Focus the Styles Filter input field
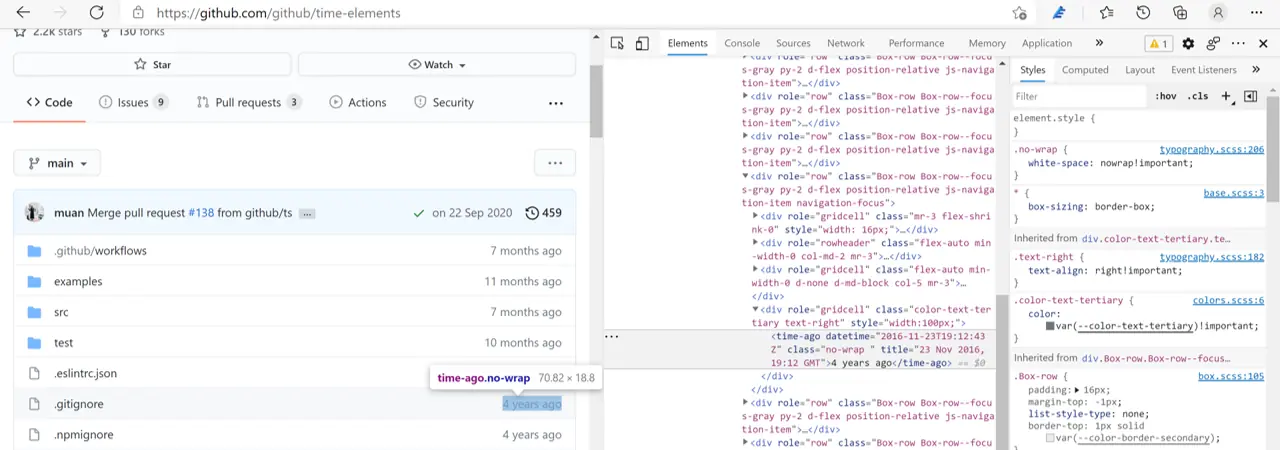 coord(1078,97)
